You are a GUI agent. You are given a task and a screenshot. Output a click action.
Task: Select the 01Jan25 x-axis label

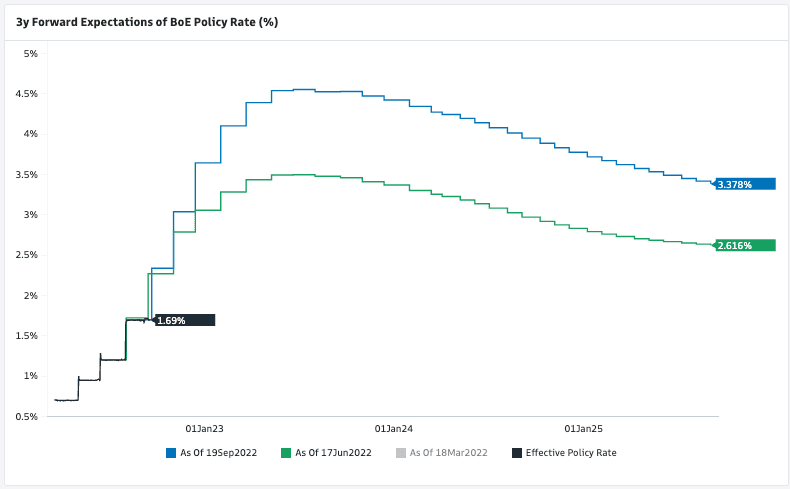(584, 428)
